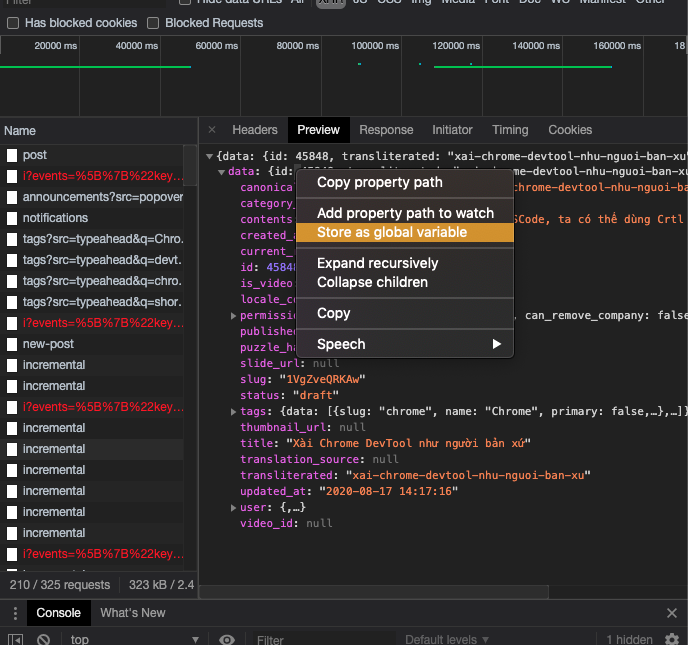The height and width of the screenshot is (645, 688).
Task: Enable the Has blocked cookies checkbox
Action: (x=11, y=23)
